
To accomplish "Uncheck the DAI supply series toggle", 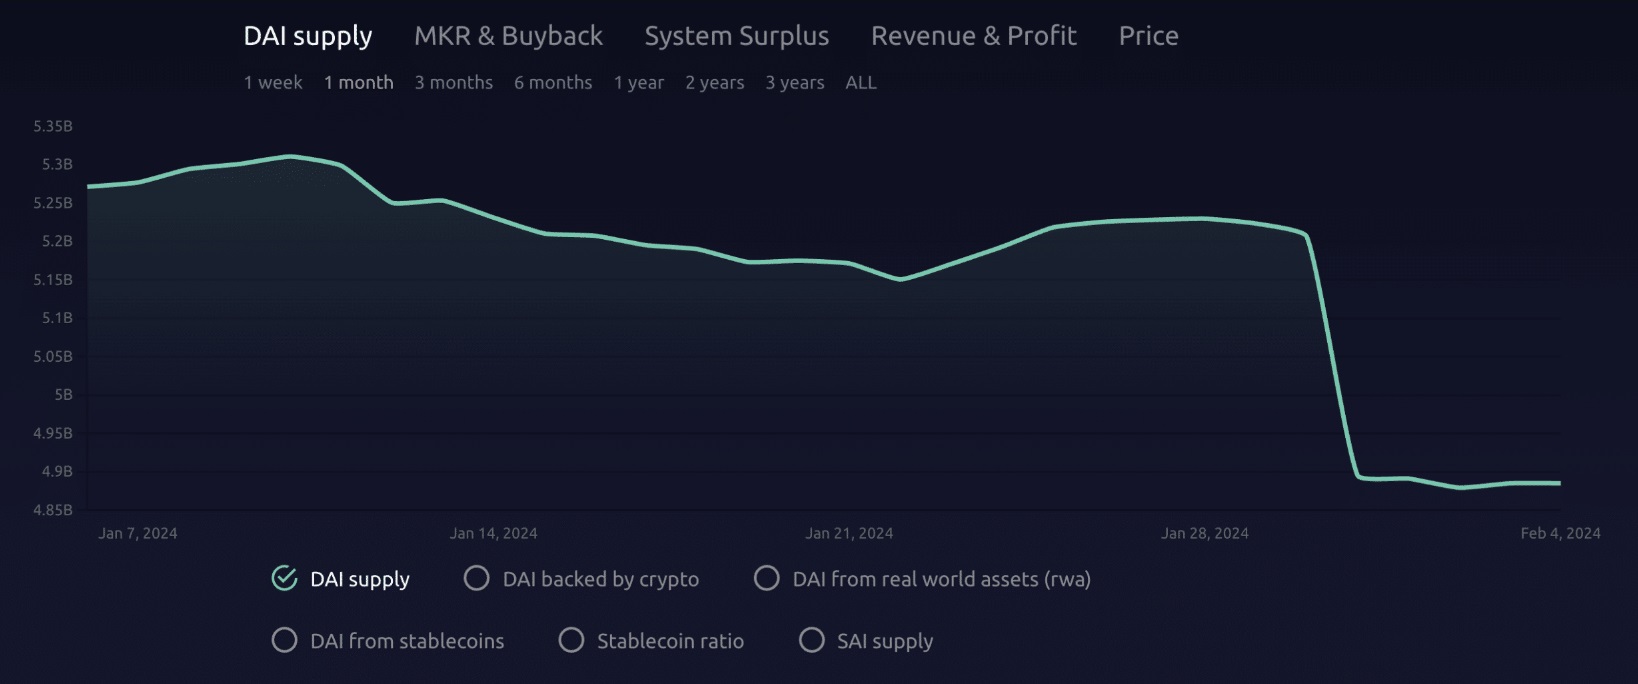I will [x=285, y=579].
